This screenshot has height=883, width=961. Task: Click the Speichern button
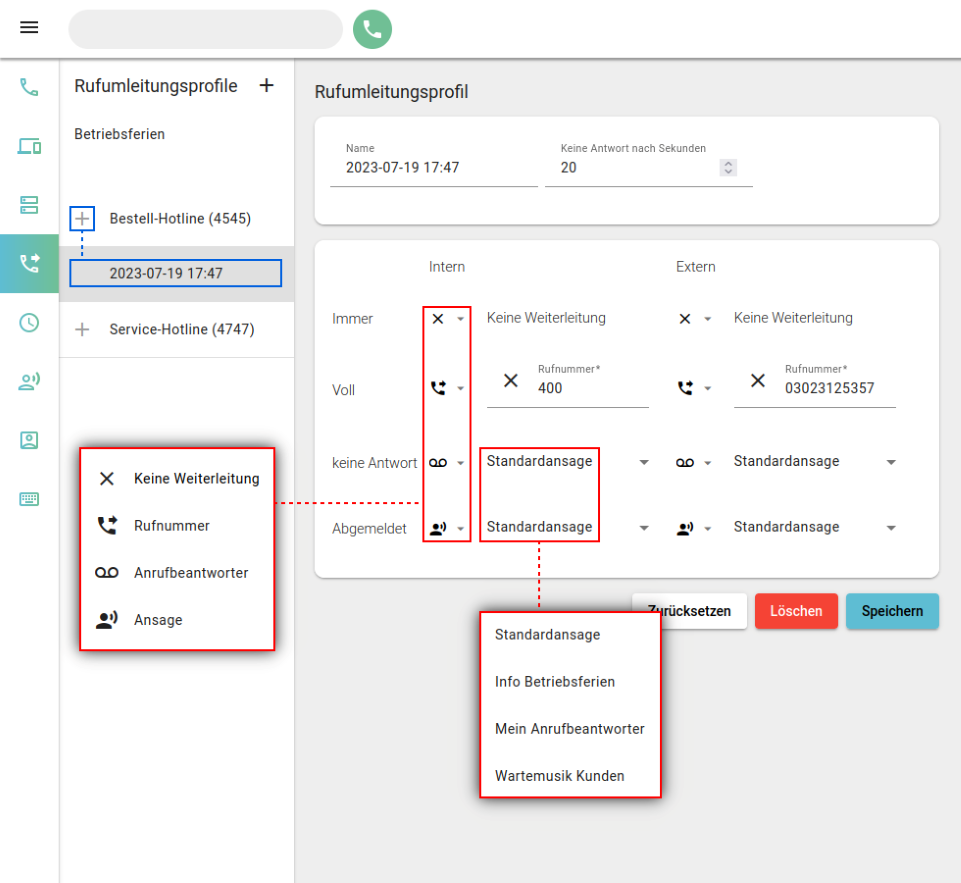(x=892, y=611)
